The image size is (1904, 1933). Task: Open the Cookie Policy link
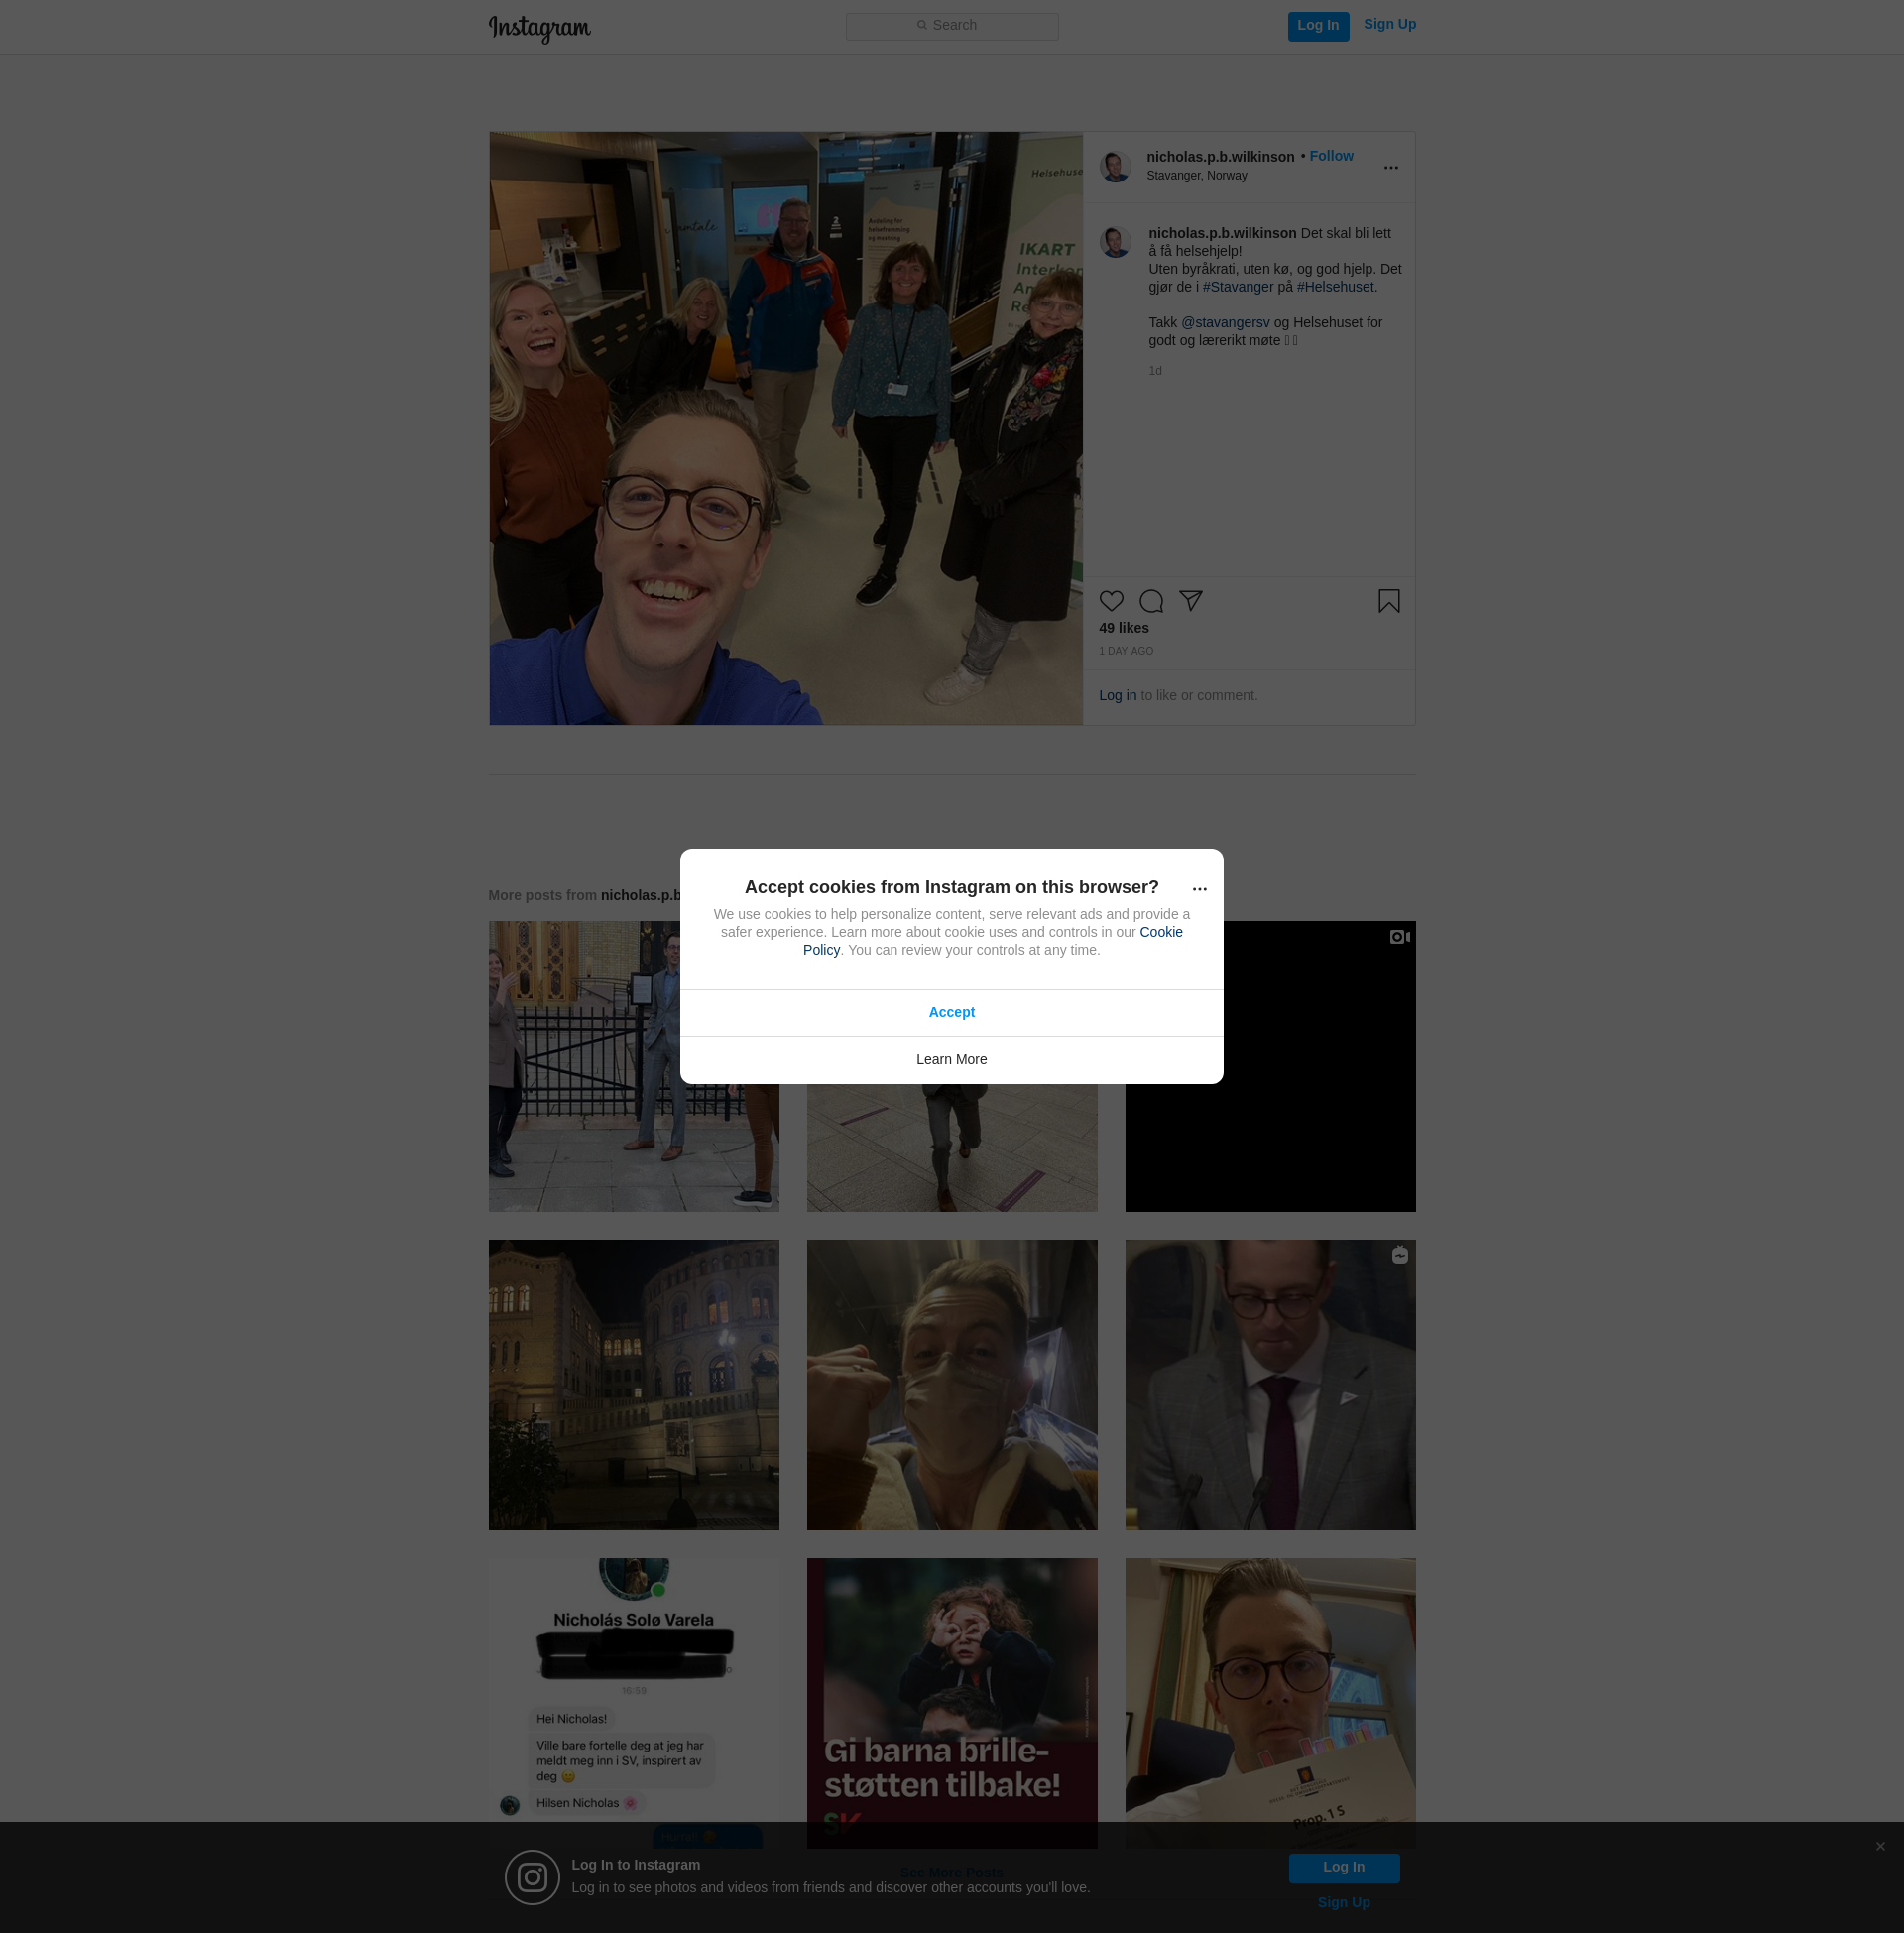click(1160, 932)
